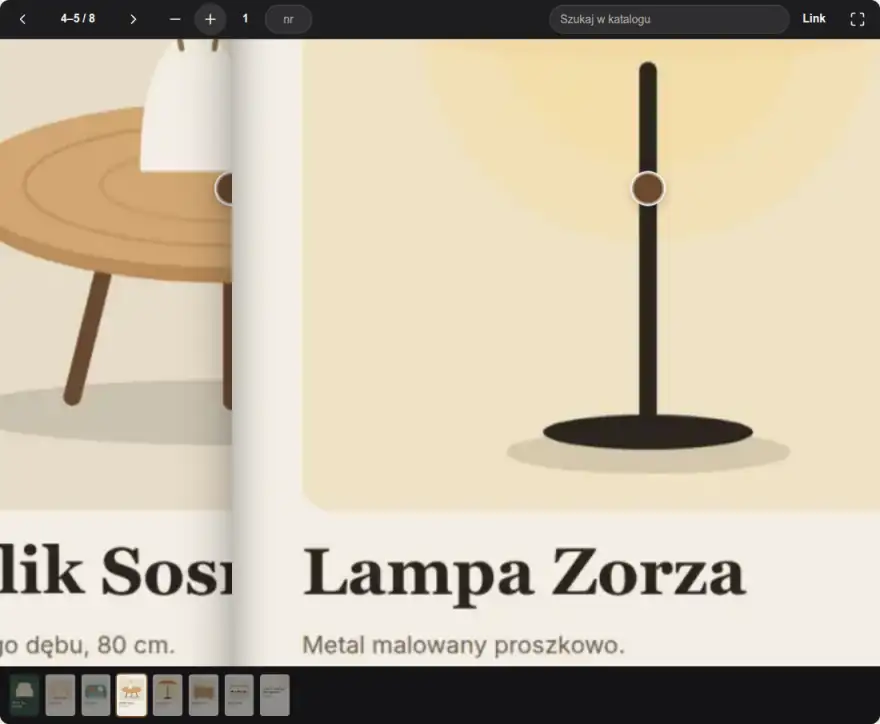Viewport: 880px width, 724px height.
Task: Select the second page thumbnail
Action: click(x=60, y=695)
